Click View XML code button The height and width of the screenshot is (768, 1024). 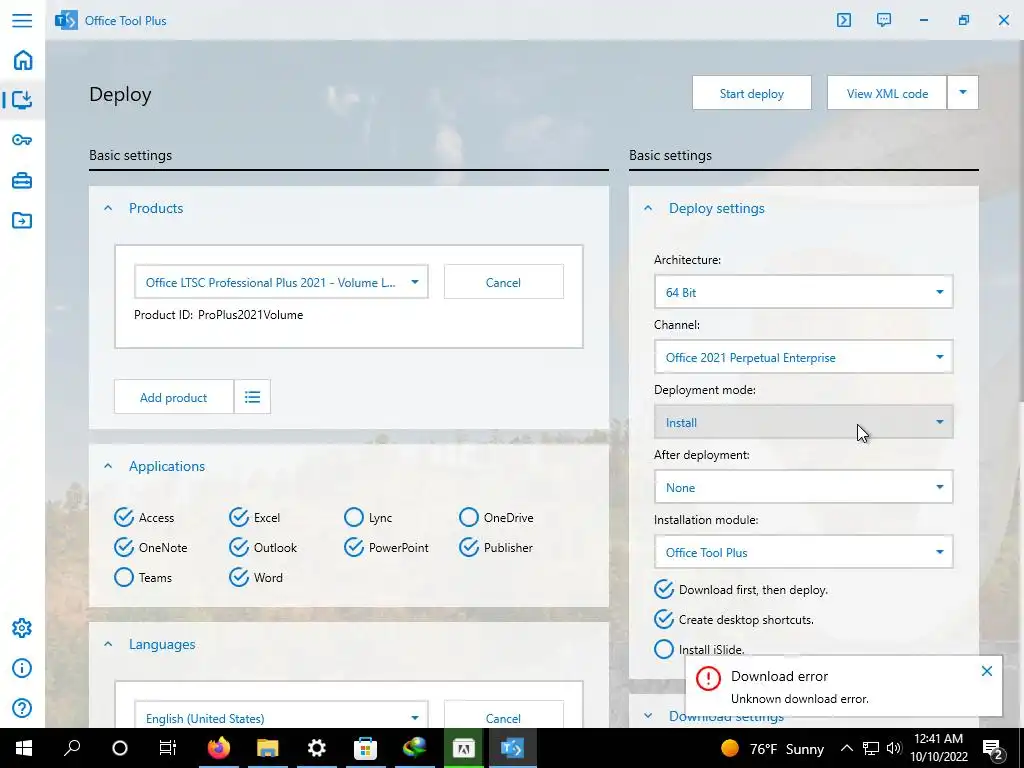(x=887, y=93)
